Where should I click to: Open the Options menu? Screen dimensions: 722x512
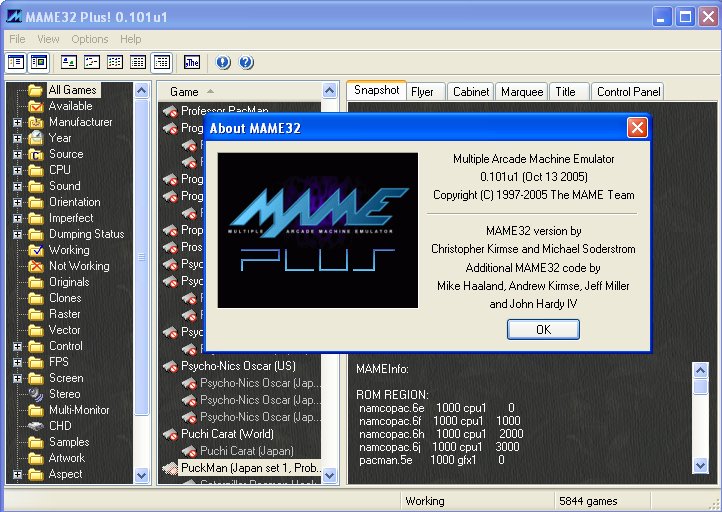tap(90, 39)
